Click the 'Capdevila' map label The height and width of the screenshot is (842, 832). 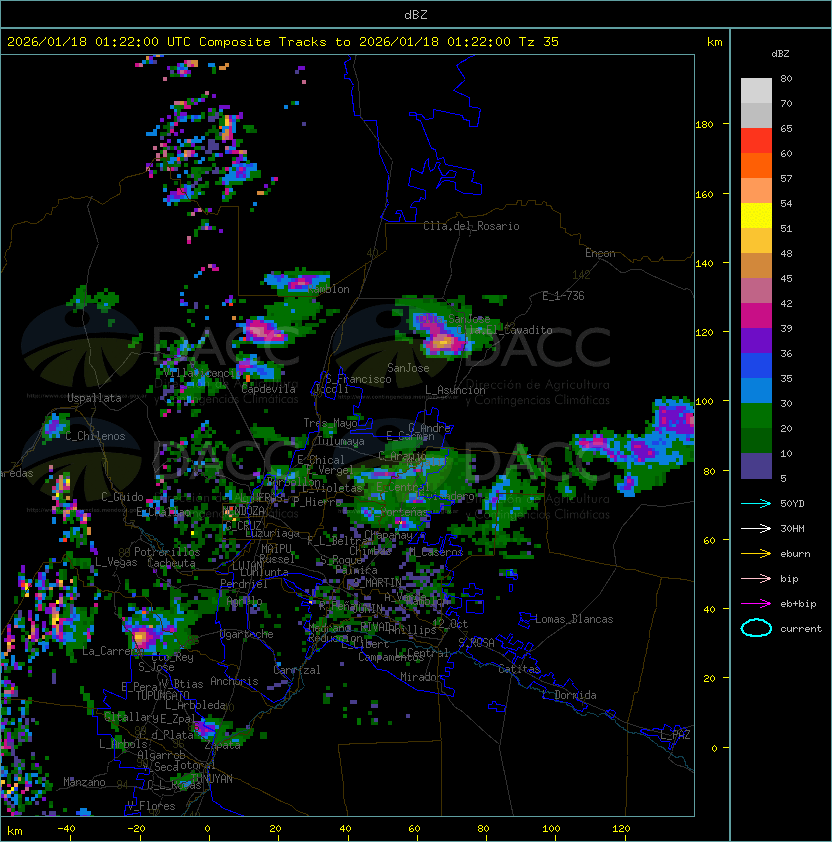[268, 389]
